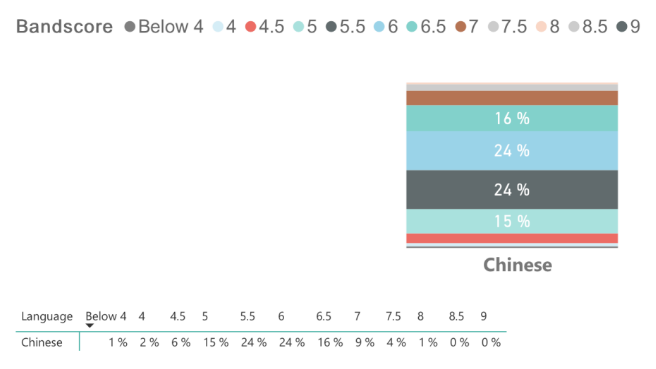Select the brown 7 legend dot
Screen dimensions: 656x369
pyautogui.click(x=461, y=27)
